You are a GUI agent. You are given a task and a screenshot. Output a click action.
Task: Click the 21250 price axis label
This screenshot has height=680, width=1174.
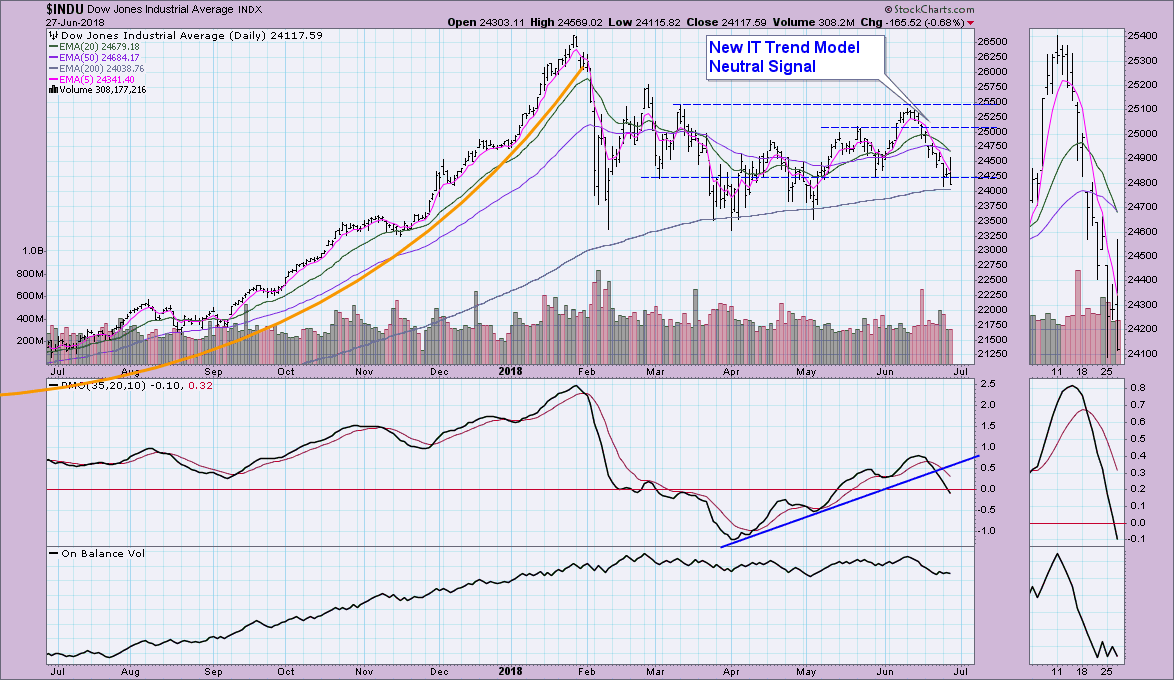pyautogui.click(x=992, y=354)
